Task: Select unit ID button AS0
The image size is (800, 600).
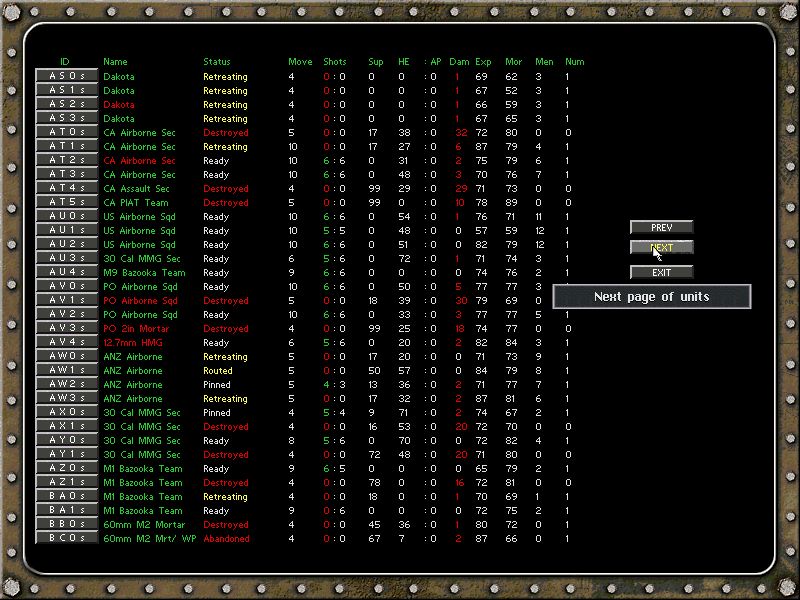Action: click(x=66, y=76)
